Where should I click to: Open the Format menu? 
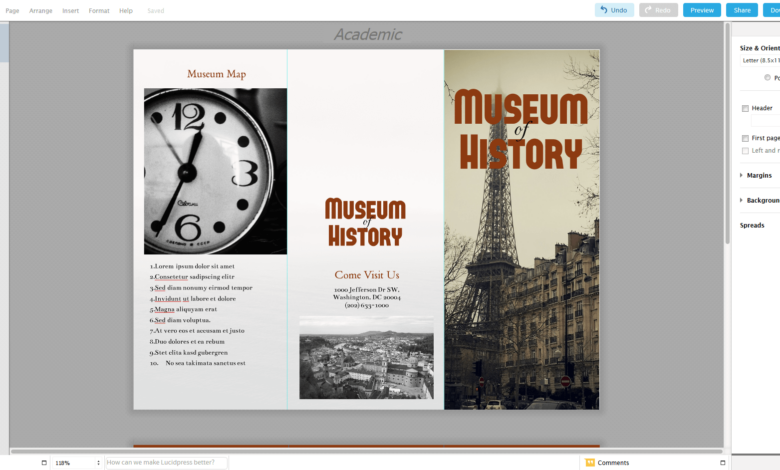pos(99,10)
